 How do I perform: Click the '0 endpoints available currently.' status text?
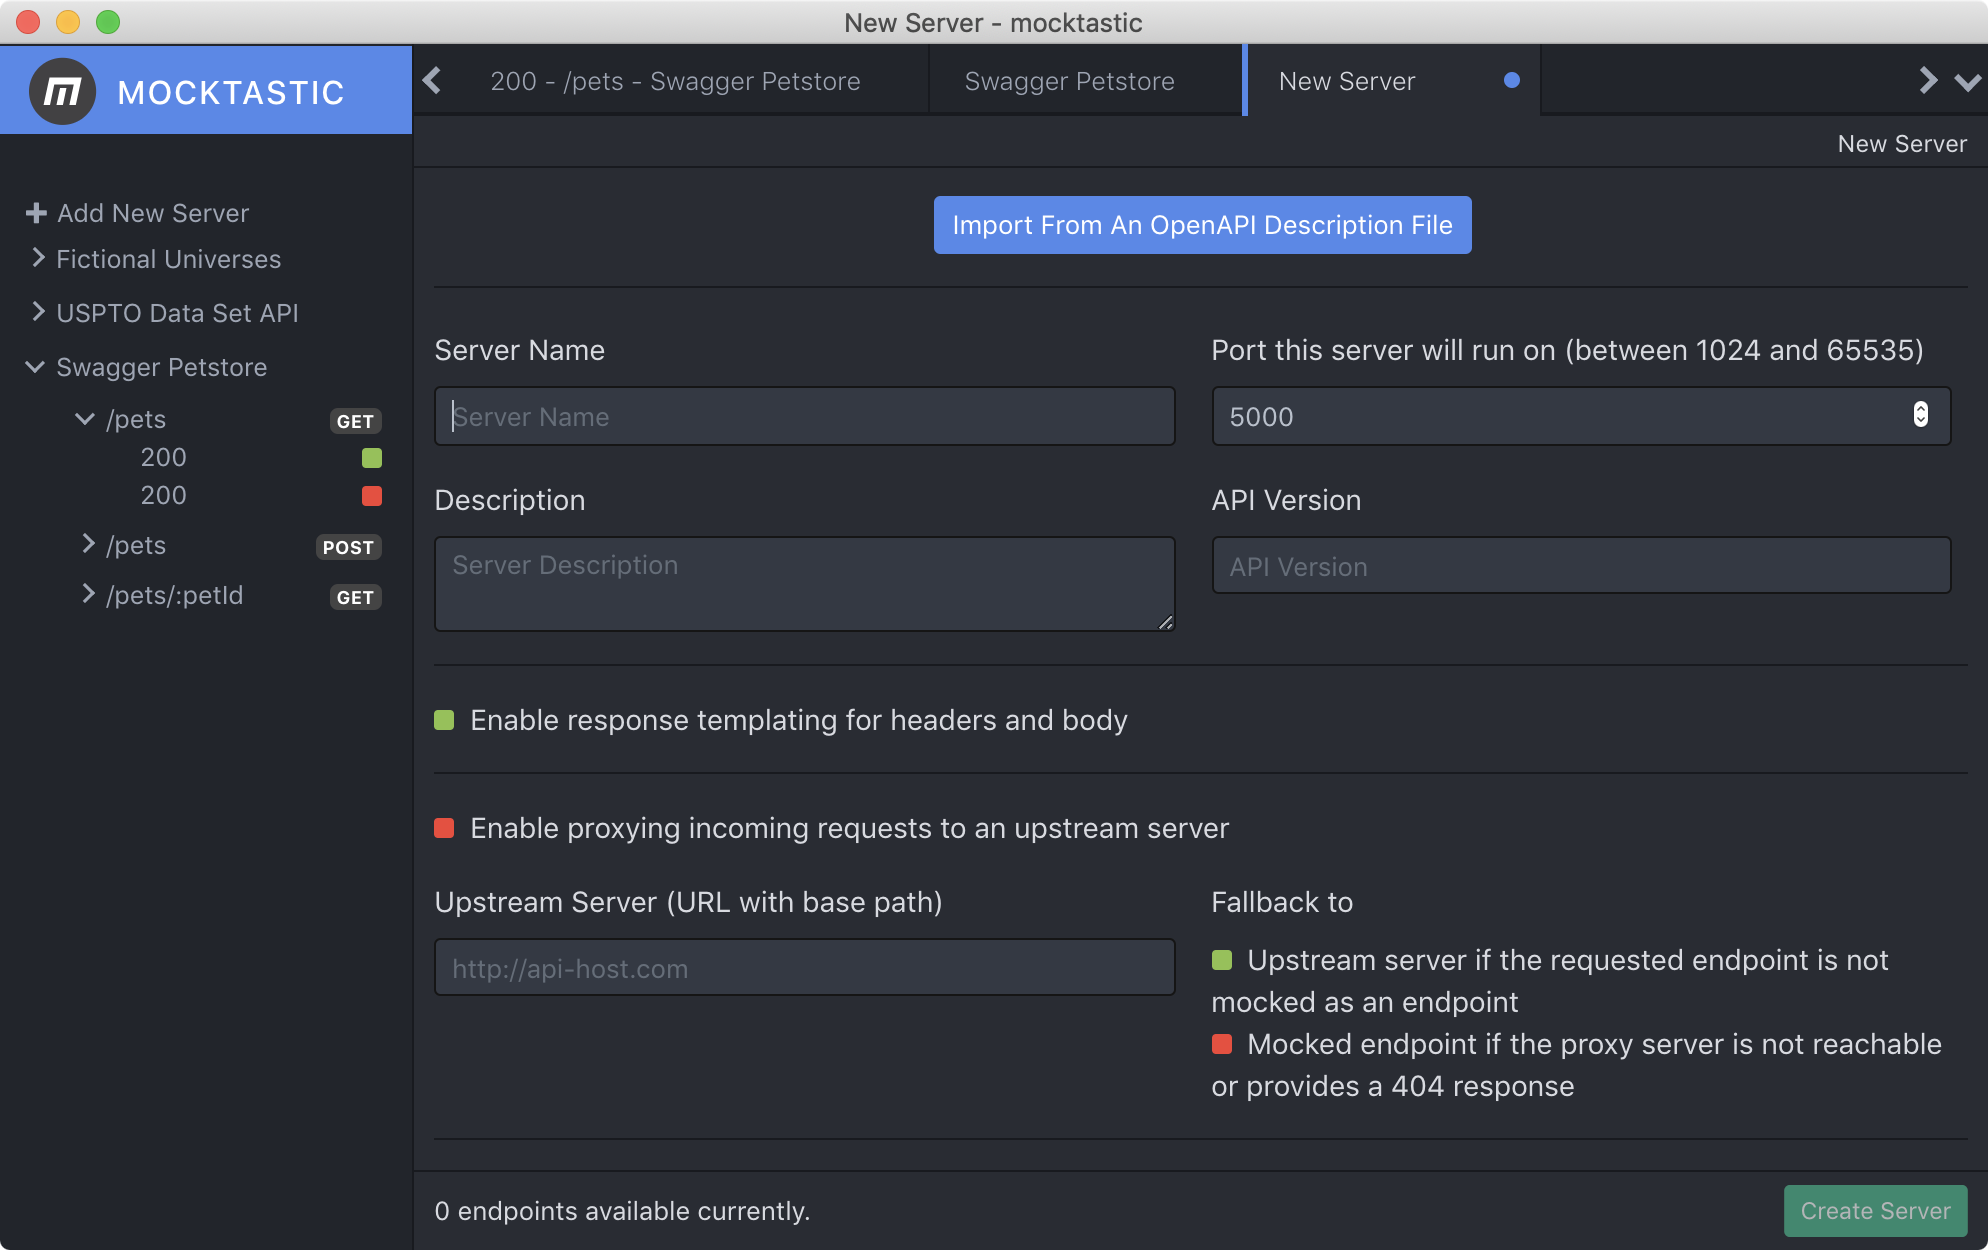coord(622,1211)
